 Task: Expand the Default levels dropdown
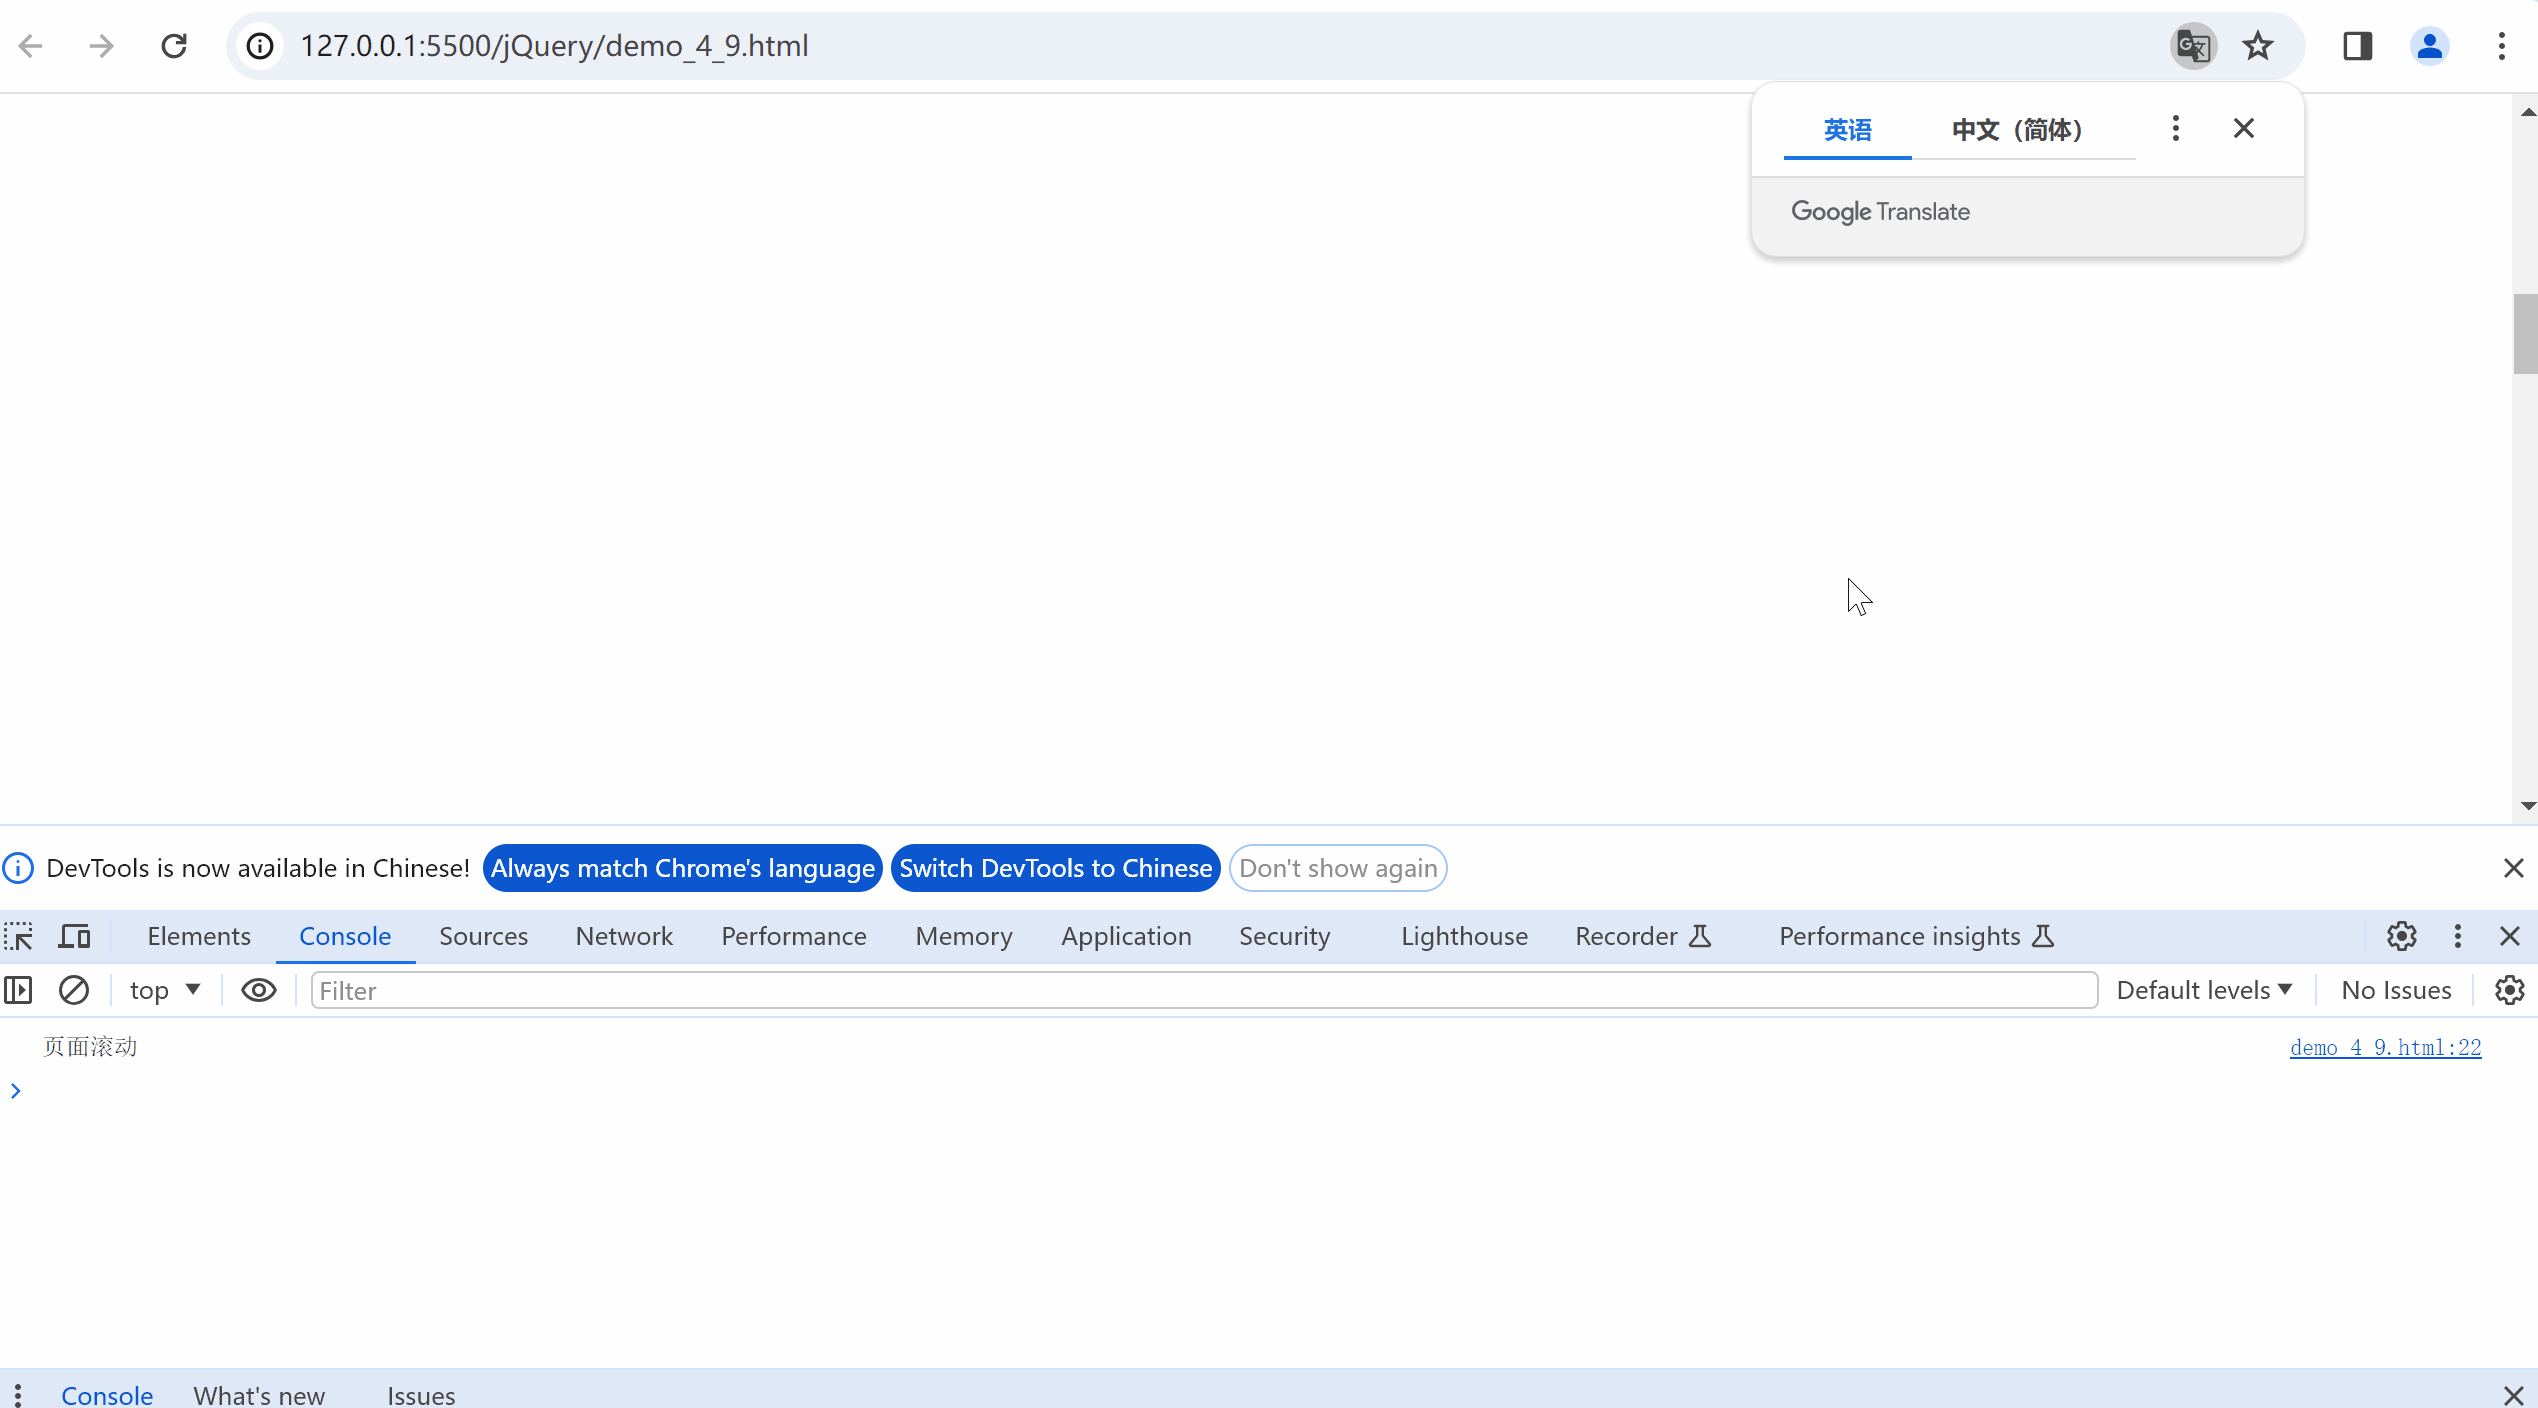(x=2204, y=991)
